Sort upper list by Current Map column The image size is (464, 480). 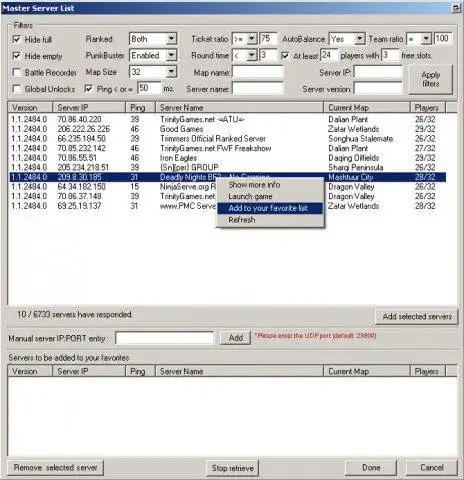367,108
